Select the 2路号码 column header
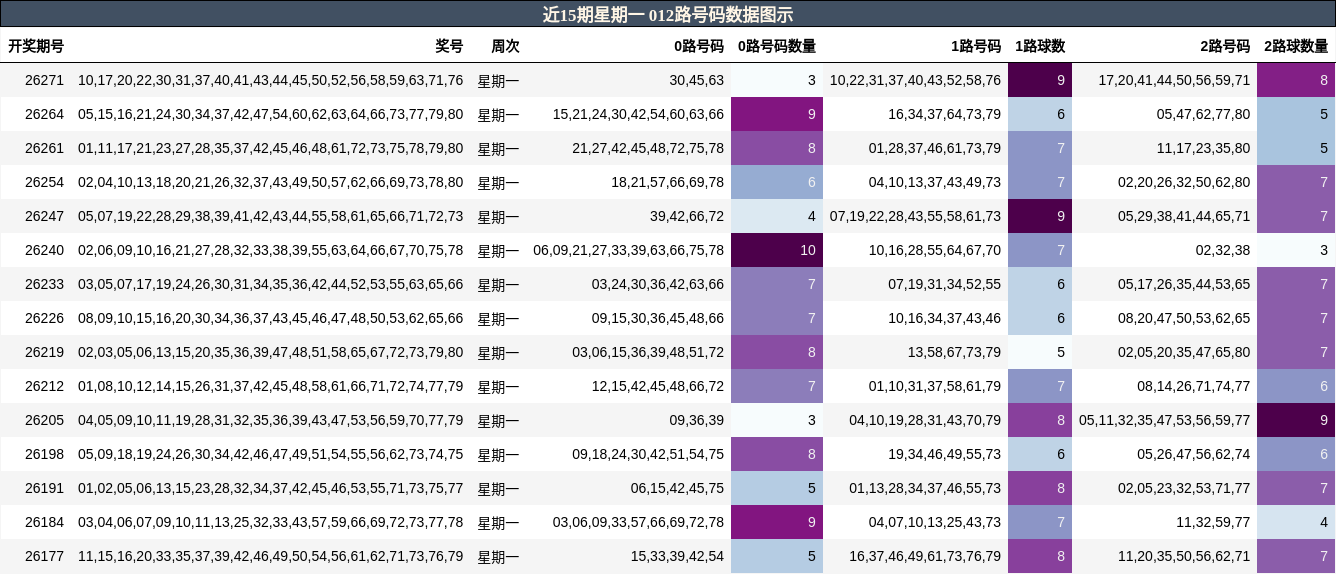1336x574 pixels. tap(1225, 46)
